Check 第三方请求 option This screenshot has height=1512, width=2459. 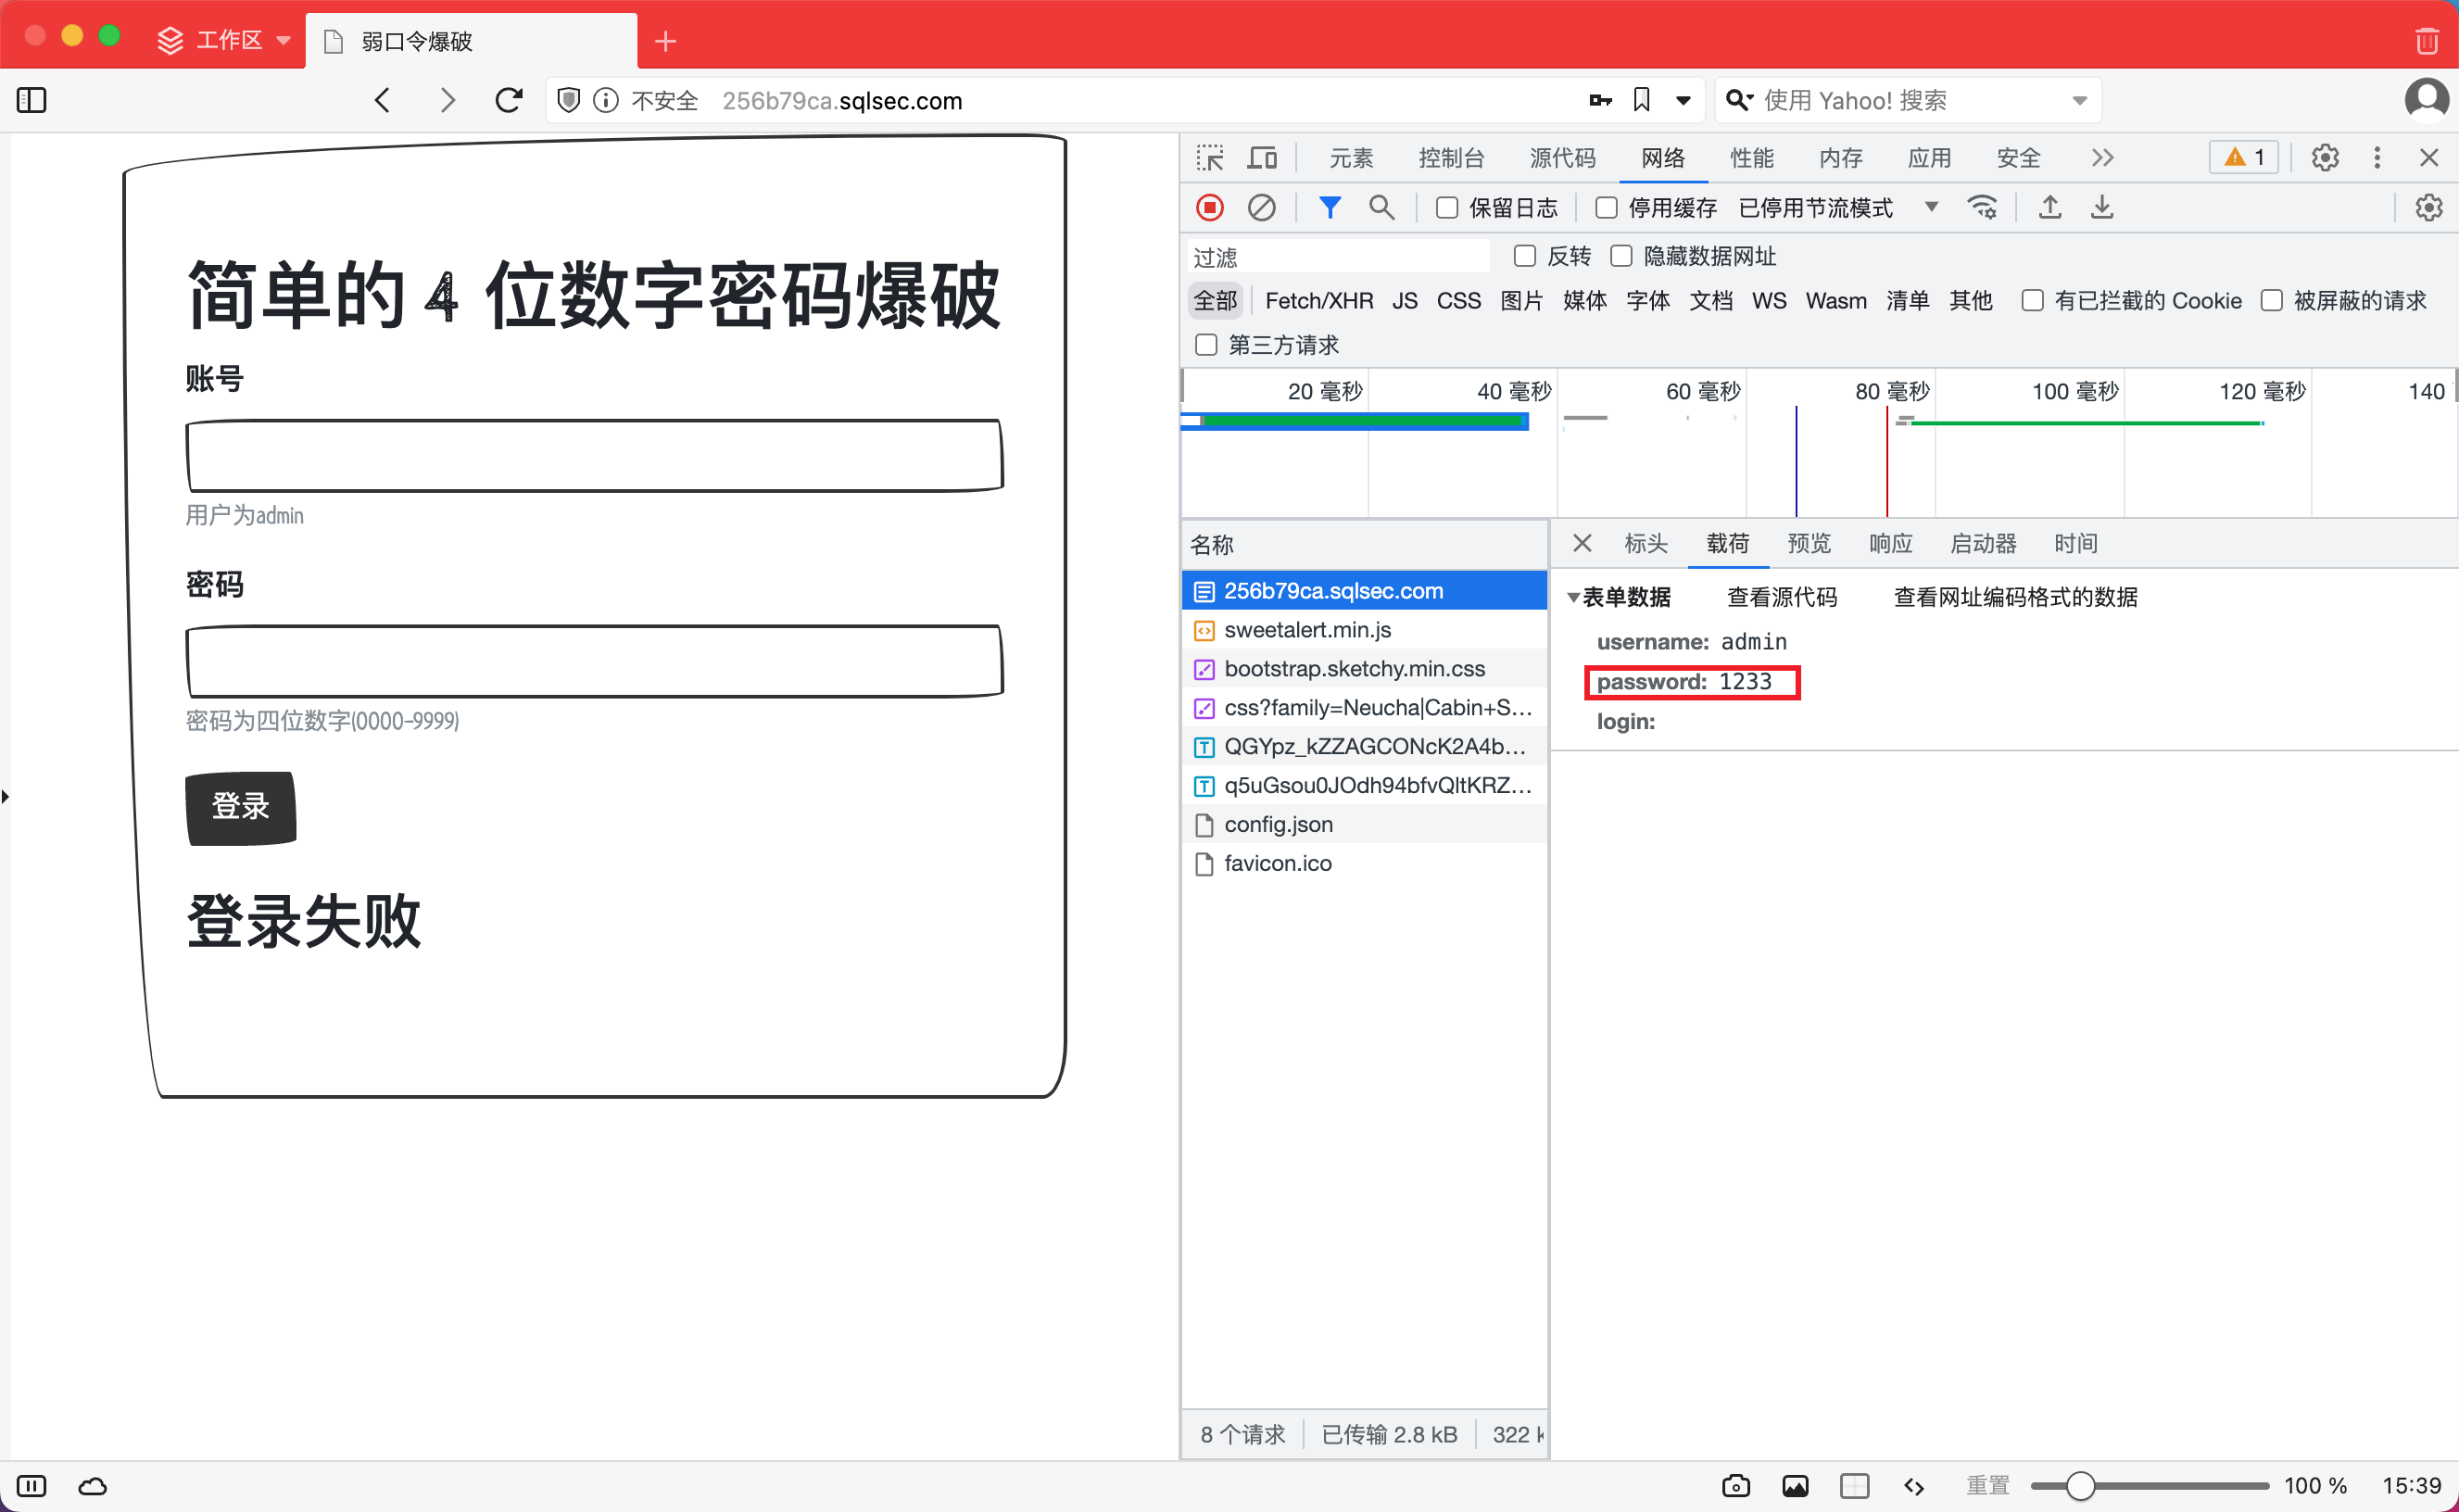tap(1206, 344)
